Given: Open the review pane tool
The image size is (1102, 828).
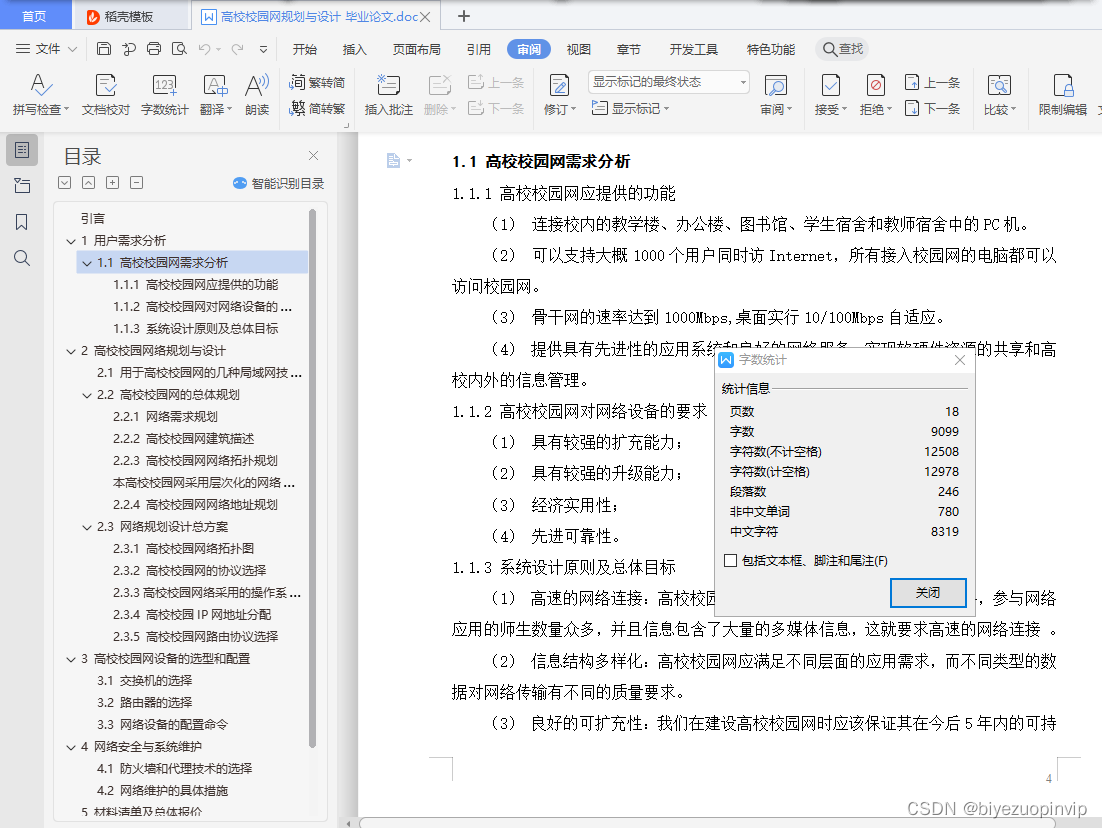Looking at the screenshot, I should (x=776, y=94).
